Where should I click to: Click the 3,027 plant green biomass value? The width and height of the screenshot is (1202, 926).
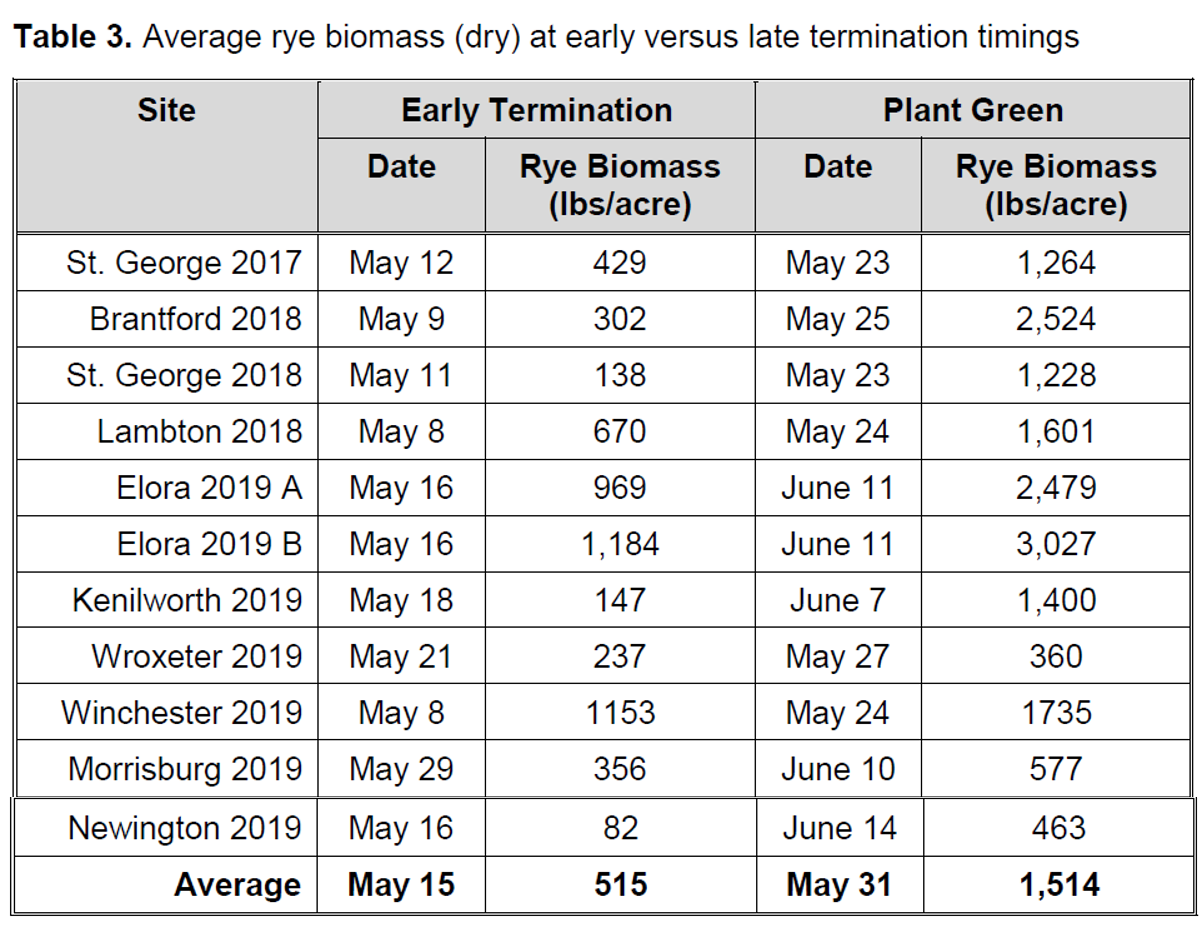pyautogui.click(x=1056, y=544)
